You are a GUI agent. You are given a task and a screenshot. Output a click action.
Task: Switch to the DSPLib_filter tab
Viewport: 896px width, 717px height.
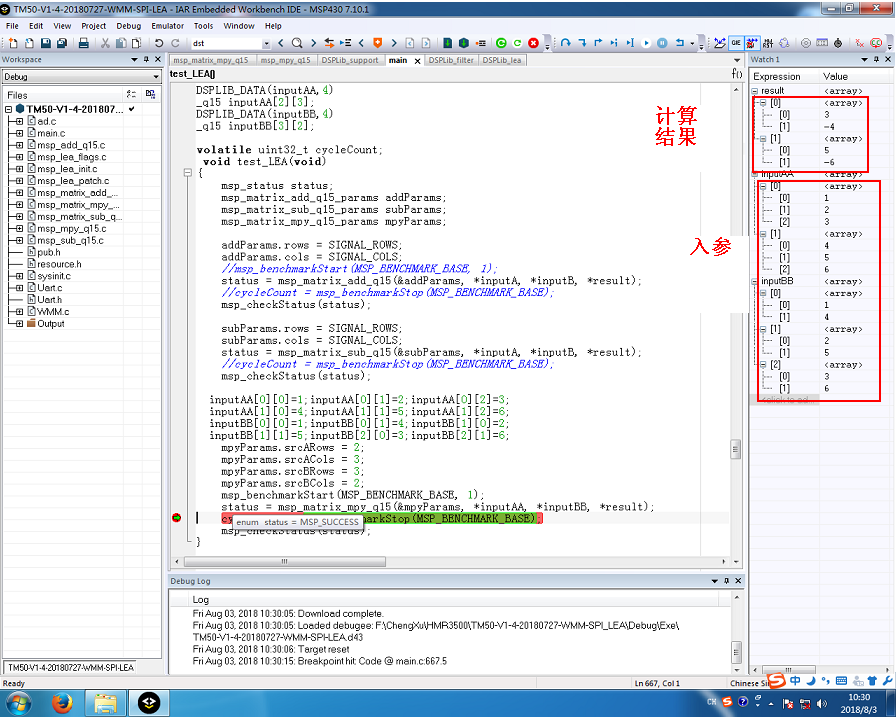450,60
